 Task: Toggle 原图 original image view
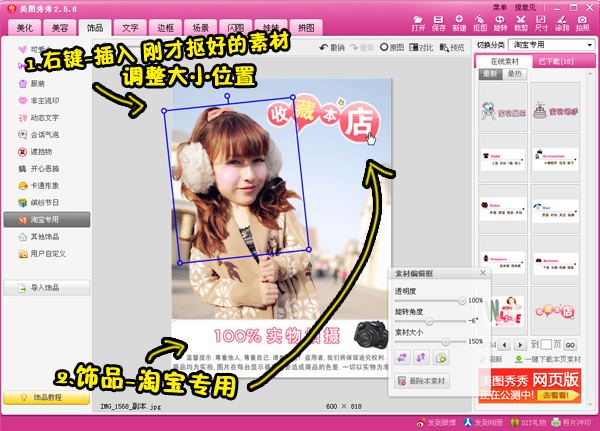coord(395,47)
